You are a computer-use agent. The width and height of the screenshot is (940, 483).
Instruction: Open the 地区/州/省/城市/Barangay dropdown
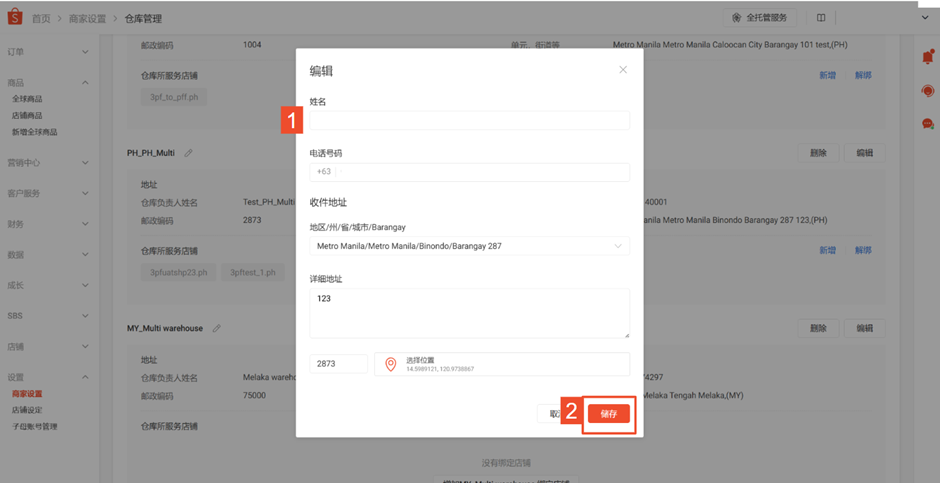469,246
